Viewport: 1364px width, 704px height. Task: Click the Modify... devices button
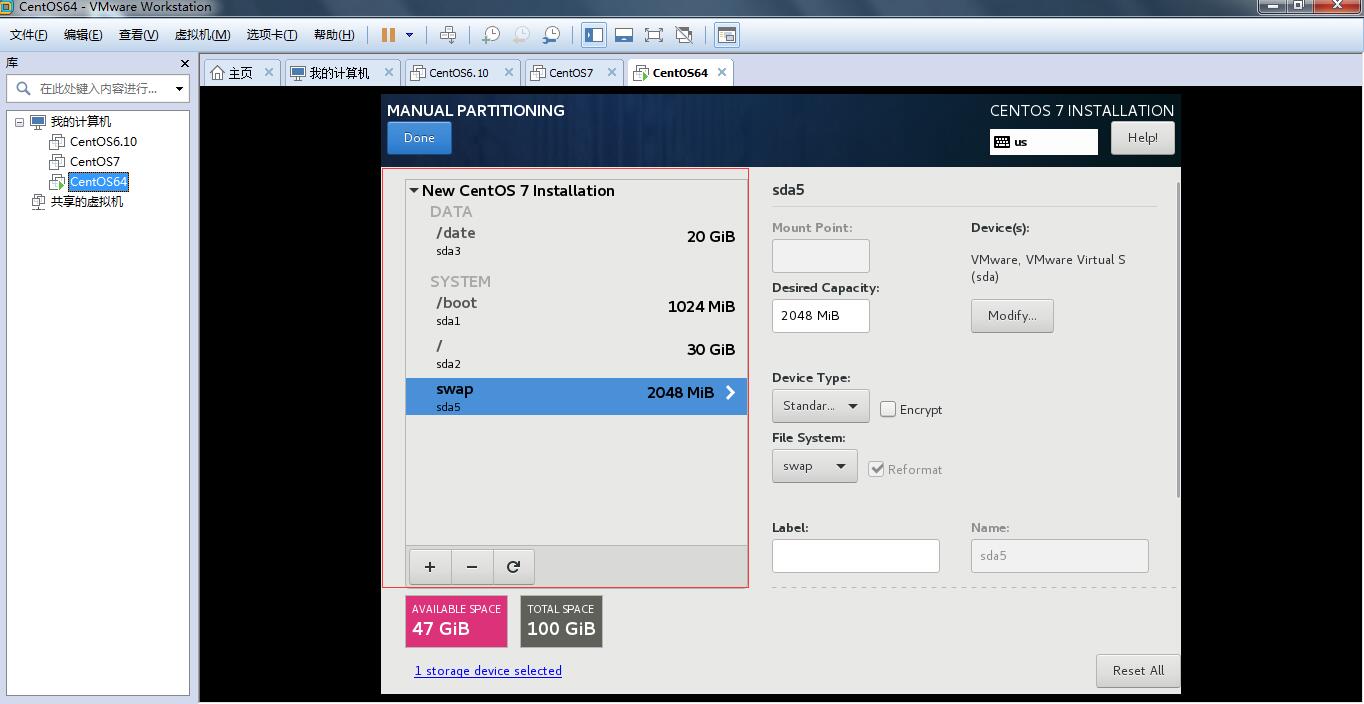[x=1012, y=316]
